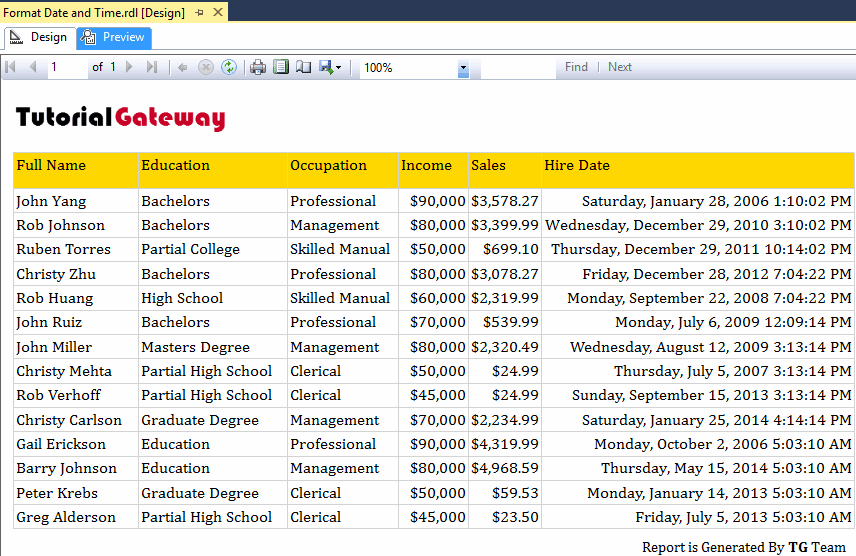The width and height of the screenshot is (856, 556).
Task: Select the John Yang name cell
Action: coord(76,201)
